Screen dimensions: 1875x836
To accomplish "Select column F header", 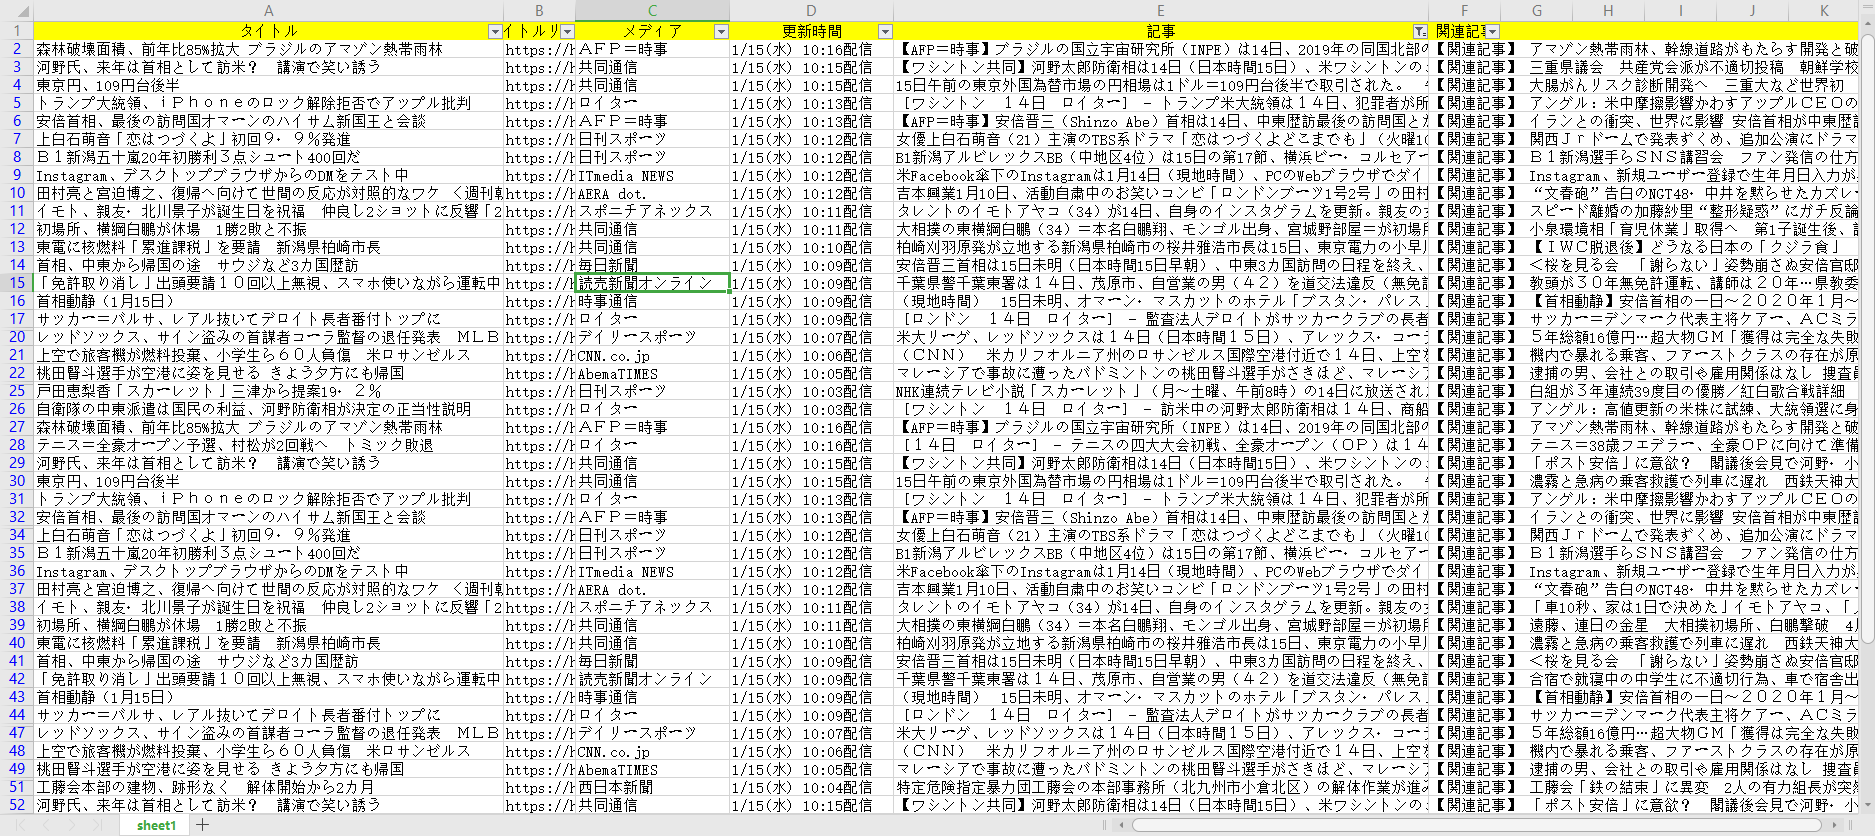I will coord(1465,10).
